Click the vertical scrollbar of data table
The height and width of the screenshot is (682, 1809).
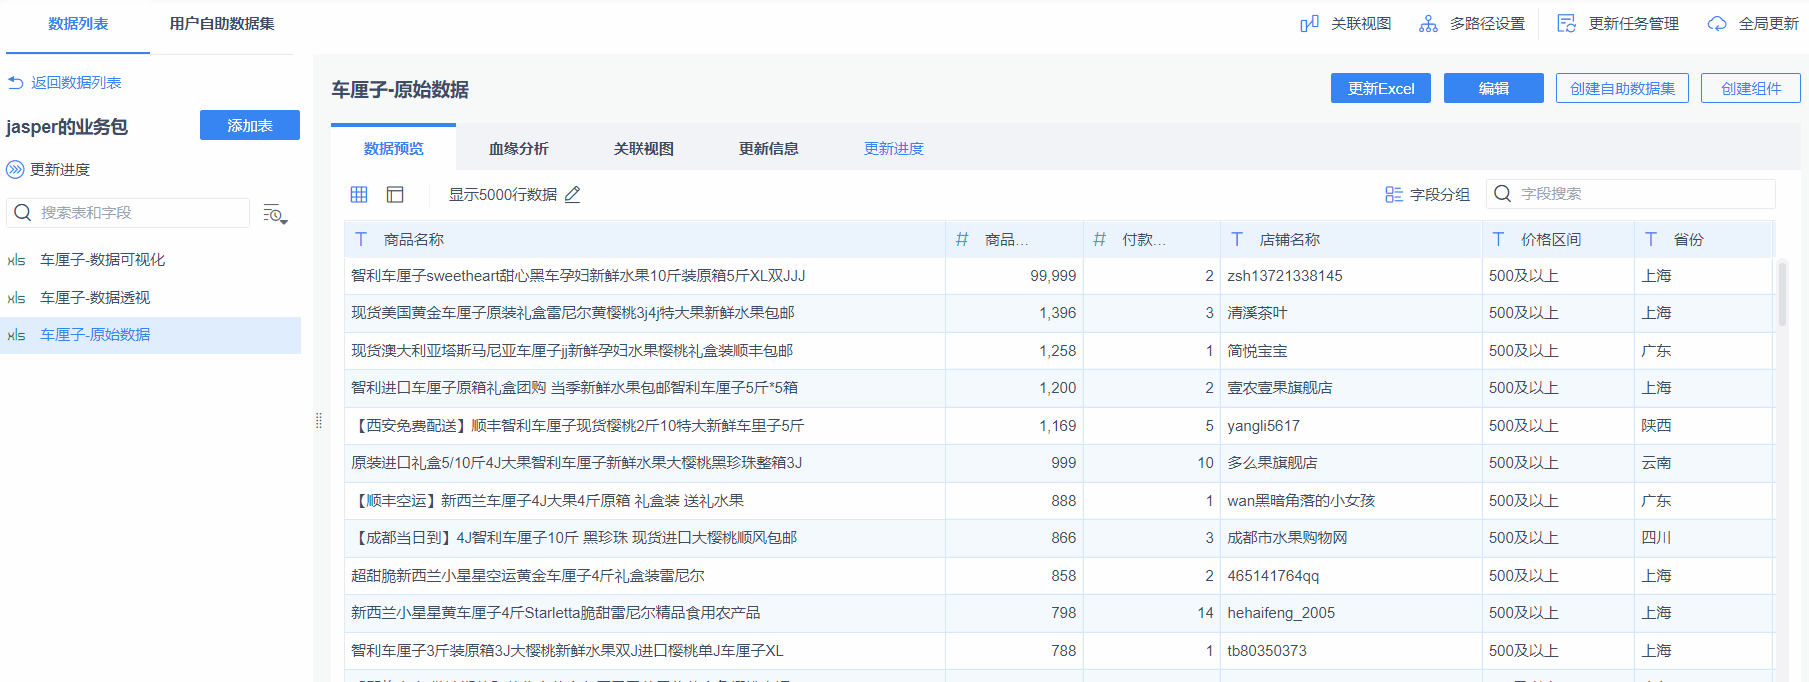(1781, 295)
